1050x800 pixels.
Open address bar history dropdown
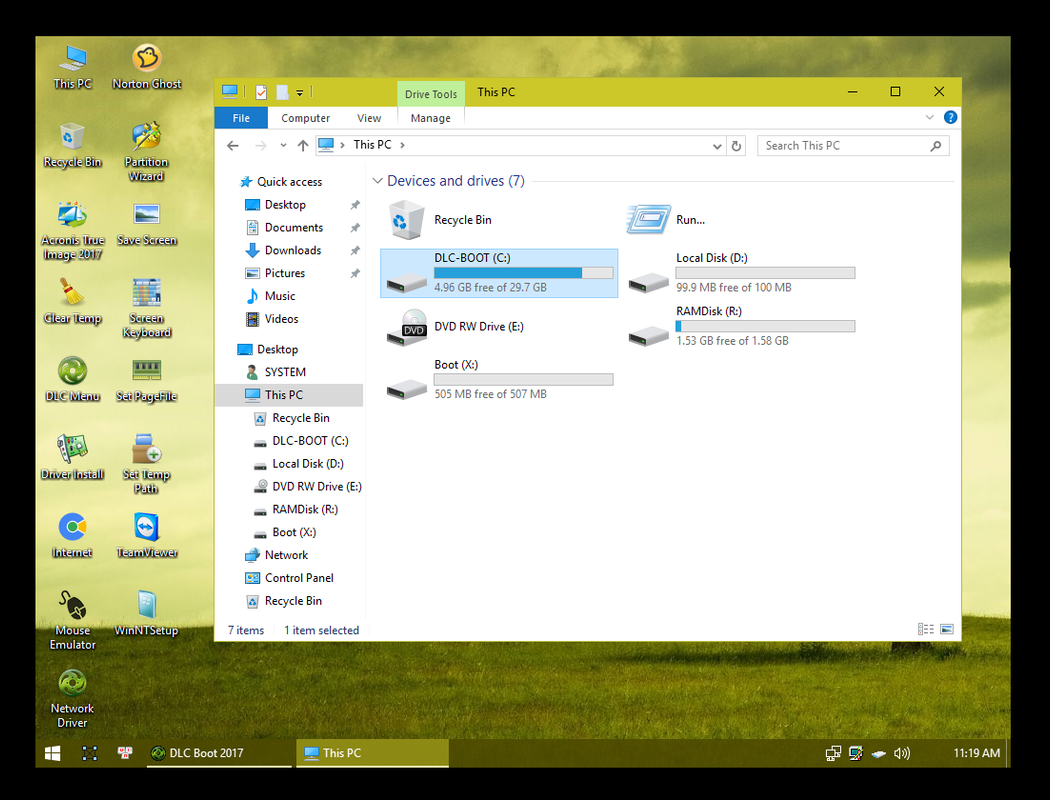click(x=717, y=146)
